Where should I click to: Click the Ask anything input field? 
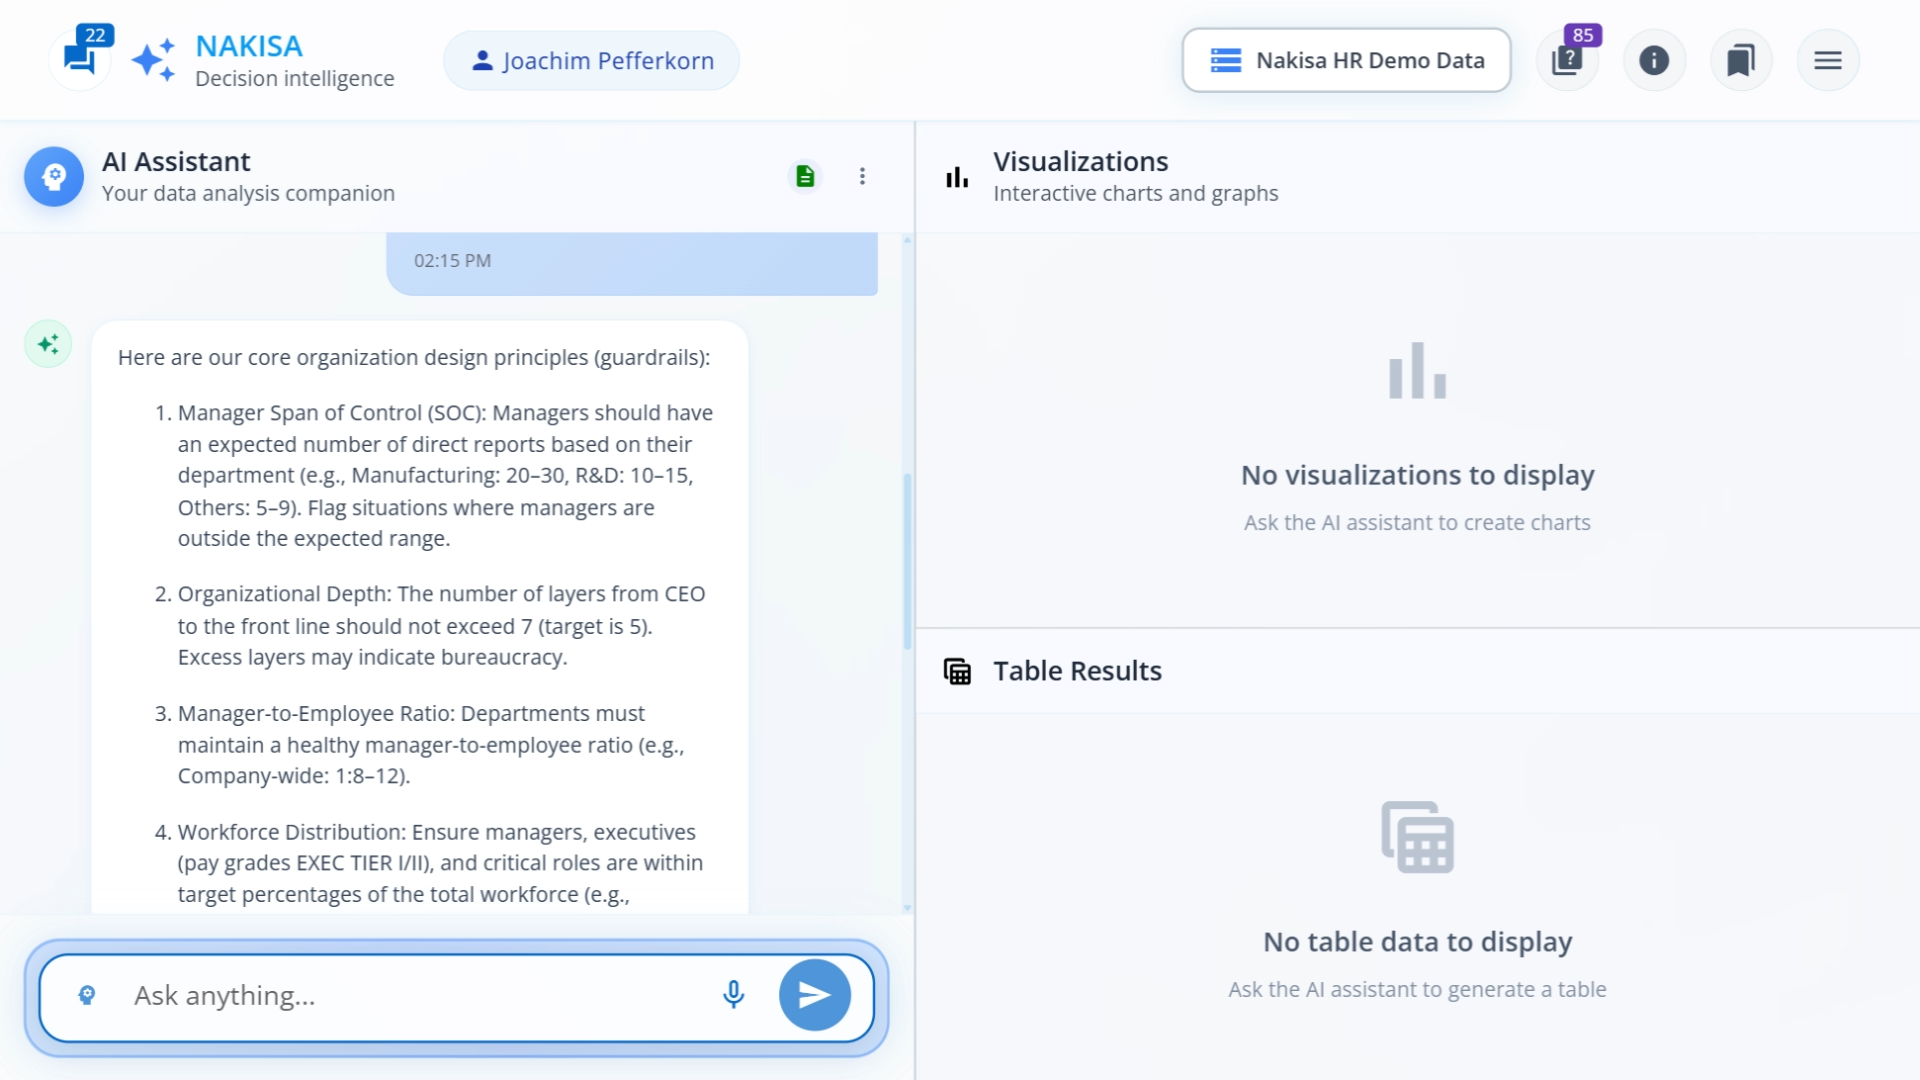[x=400, y=995]
